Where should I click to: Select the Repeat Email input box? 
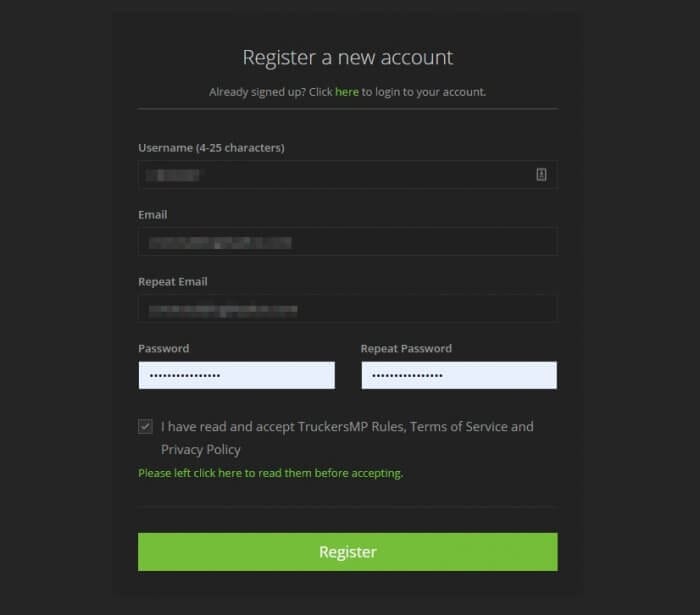click(347, 309)
